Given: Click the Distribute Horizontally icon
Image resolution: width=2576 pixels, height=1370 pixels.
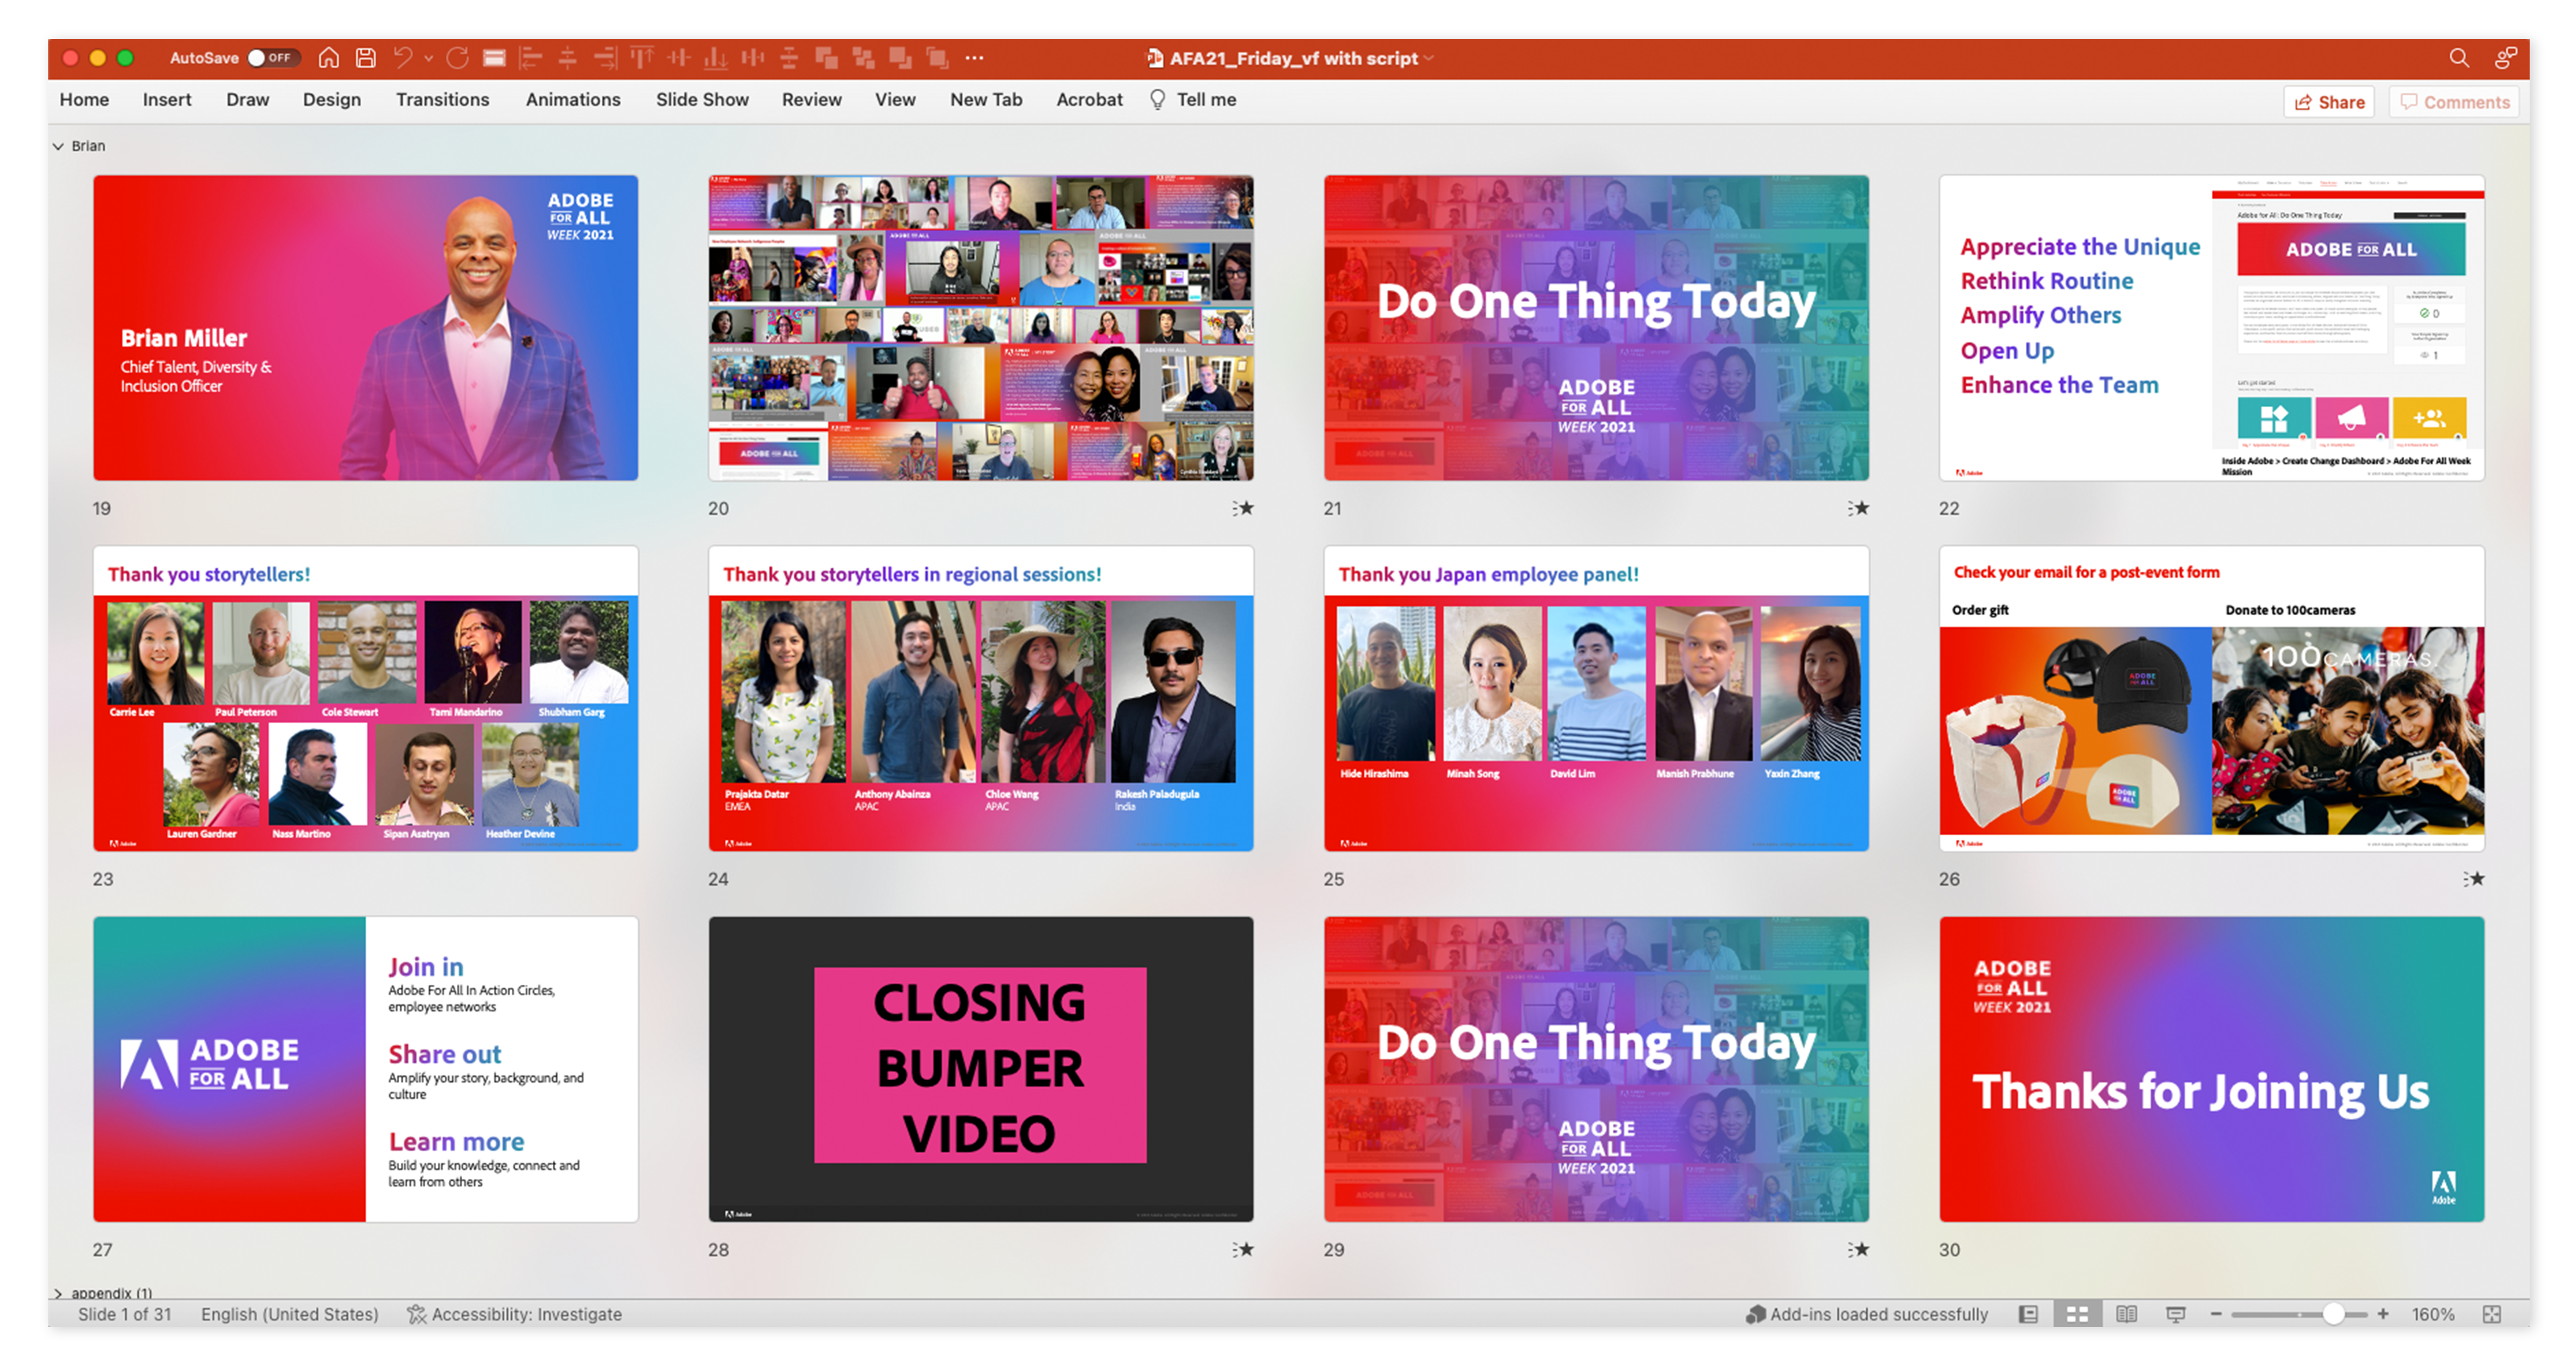Looking at the screenshot, I should (753, 58).
